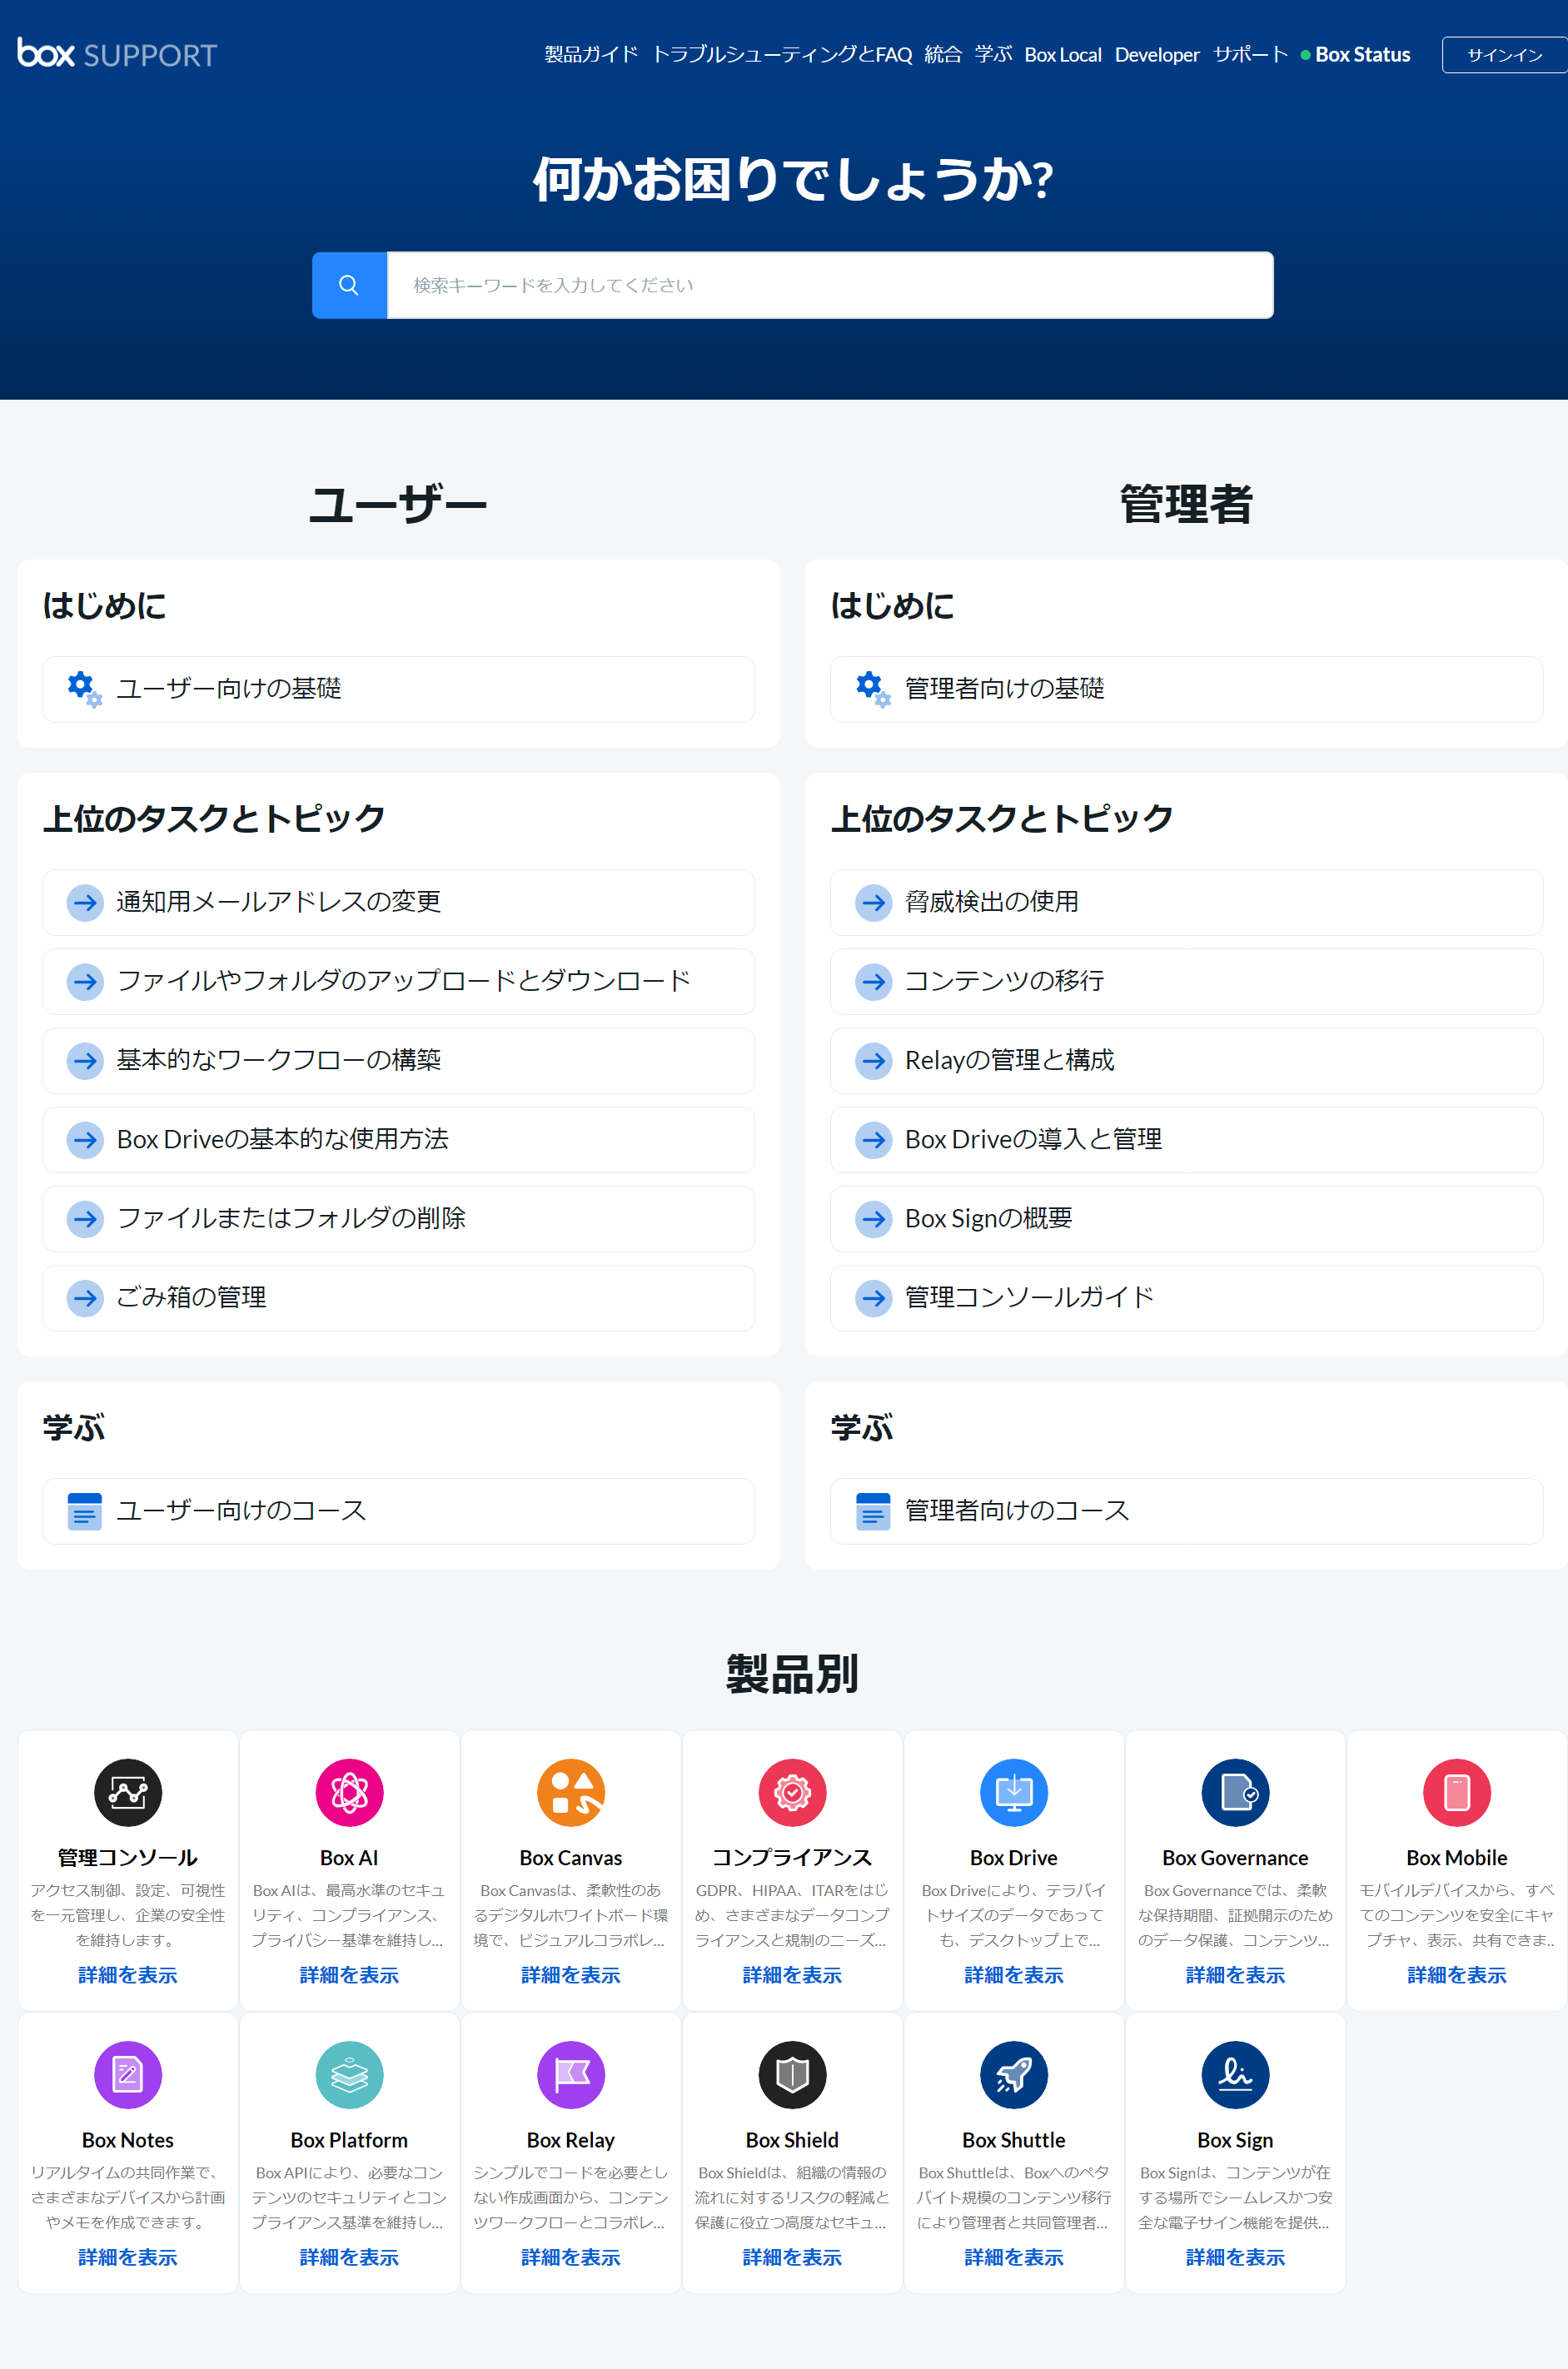Click the Box Shuttle product icon
Screen dimensions: 1568x2369
(1014, 2074)
